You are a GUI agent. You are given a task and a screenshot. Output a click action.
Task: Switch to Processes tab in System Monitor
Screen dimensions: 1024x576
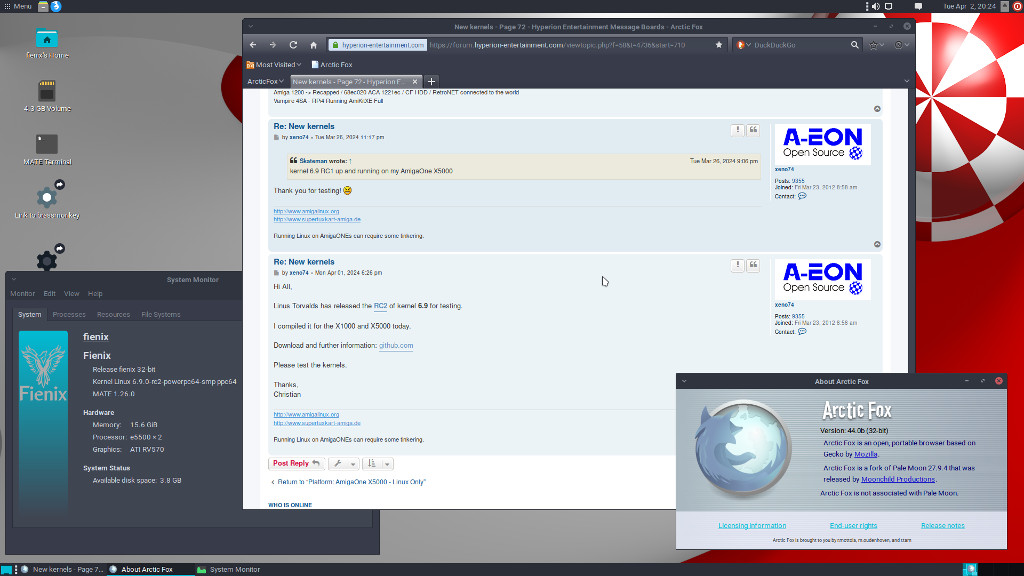(69, 315)
